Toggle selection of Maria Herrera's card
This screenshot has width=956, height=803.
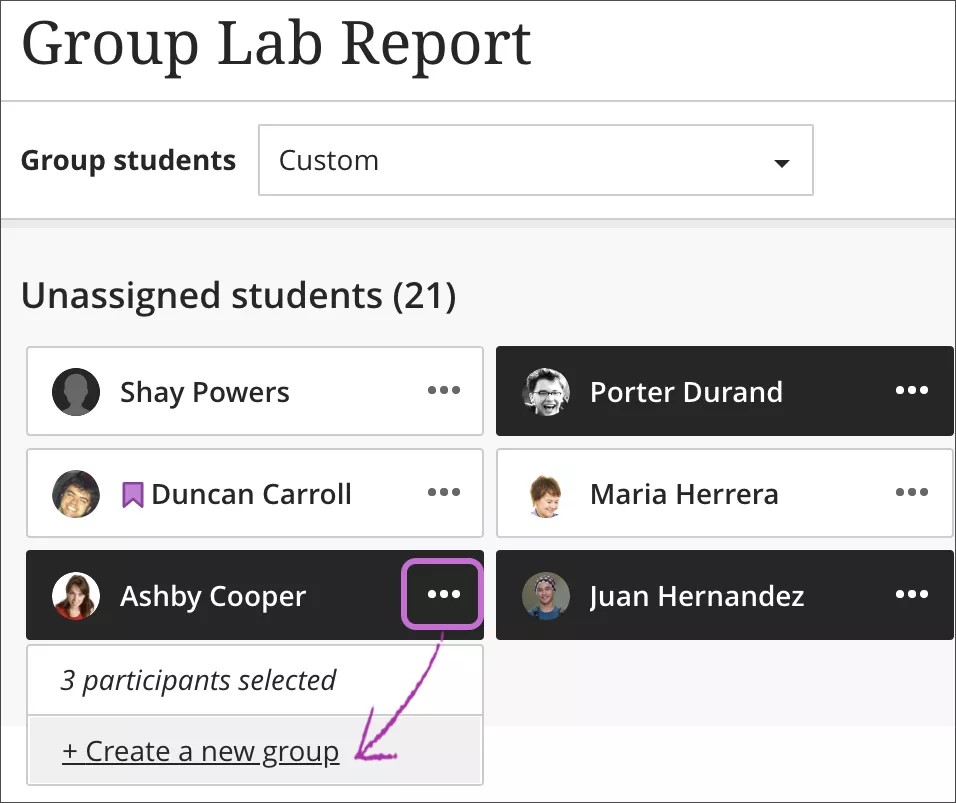pos(700,493)
